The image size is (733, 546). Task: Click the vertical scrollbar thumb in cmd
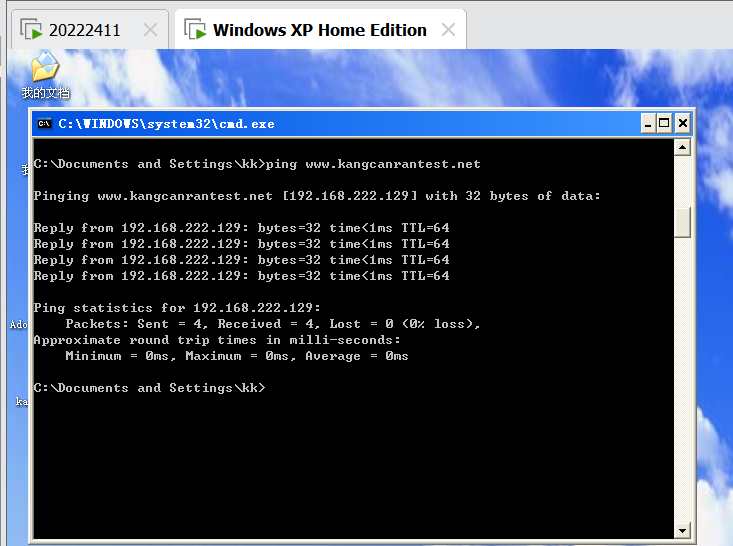coord(683,223)
